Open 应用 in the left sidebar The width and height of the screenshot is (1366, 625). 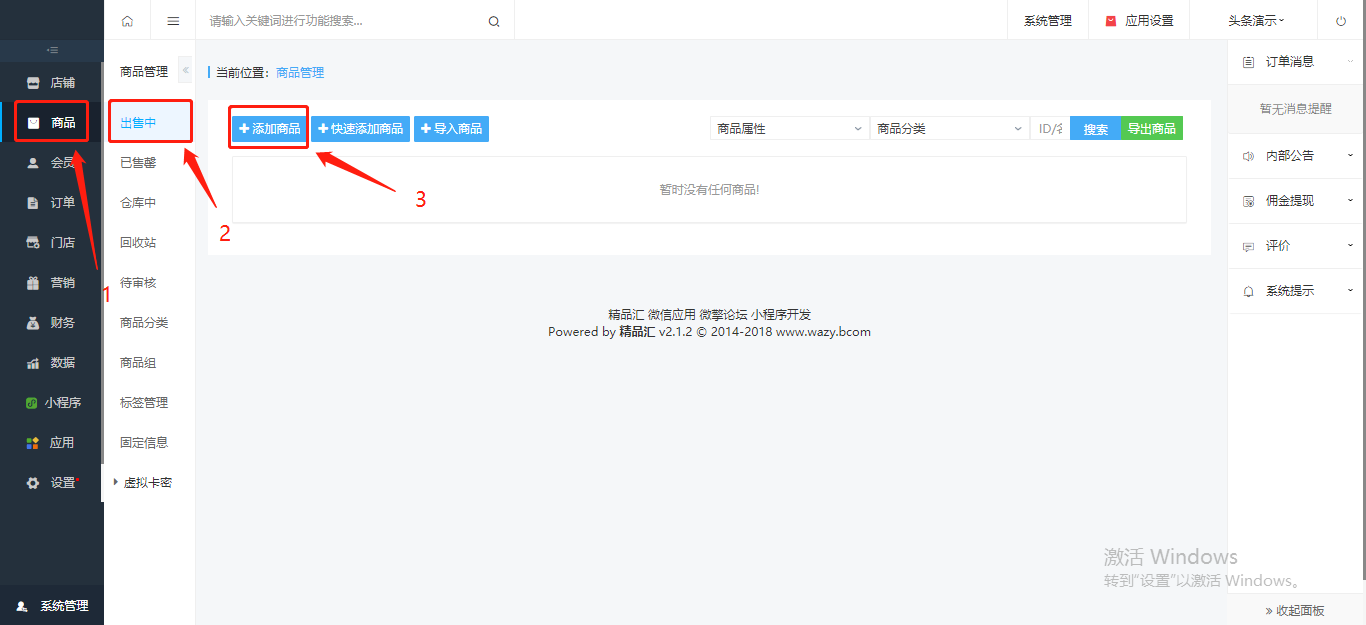[52, 443]
